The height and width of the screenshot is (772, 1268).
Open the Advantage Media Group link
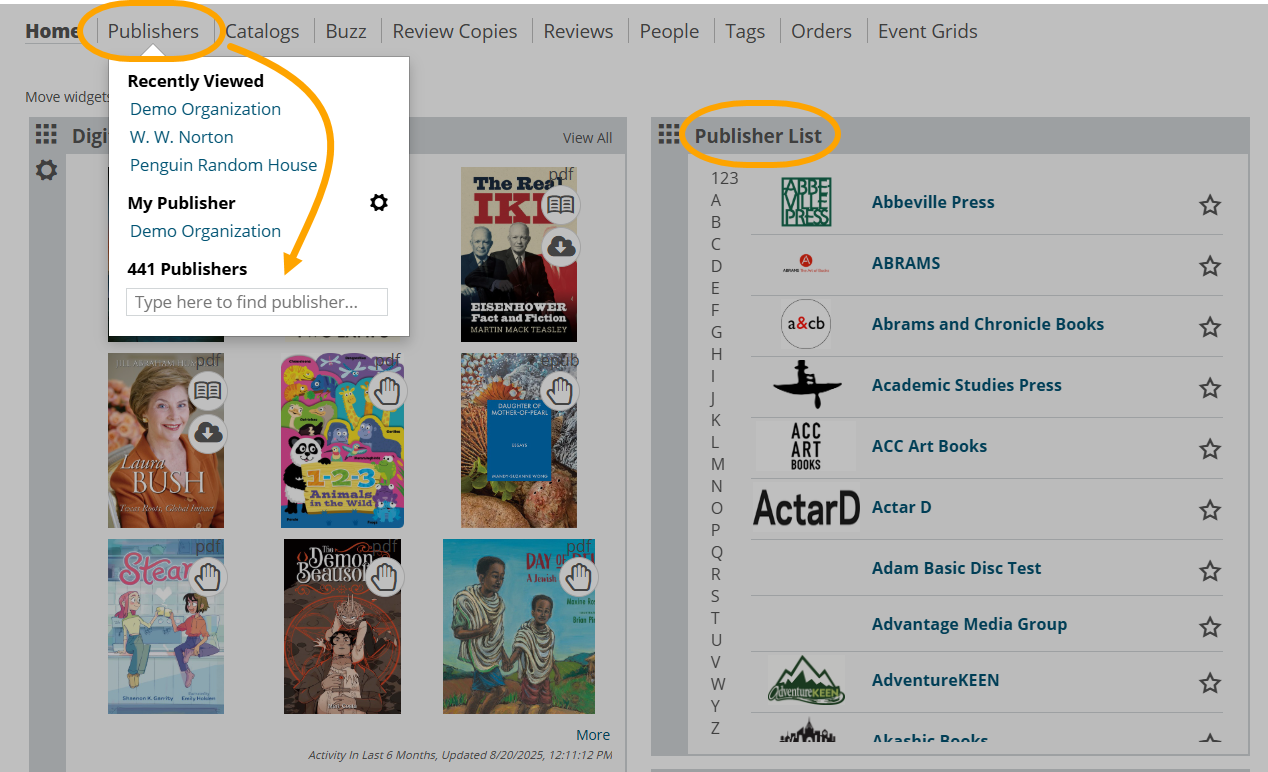[970, 624]
